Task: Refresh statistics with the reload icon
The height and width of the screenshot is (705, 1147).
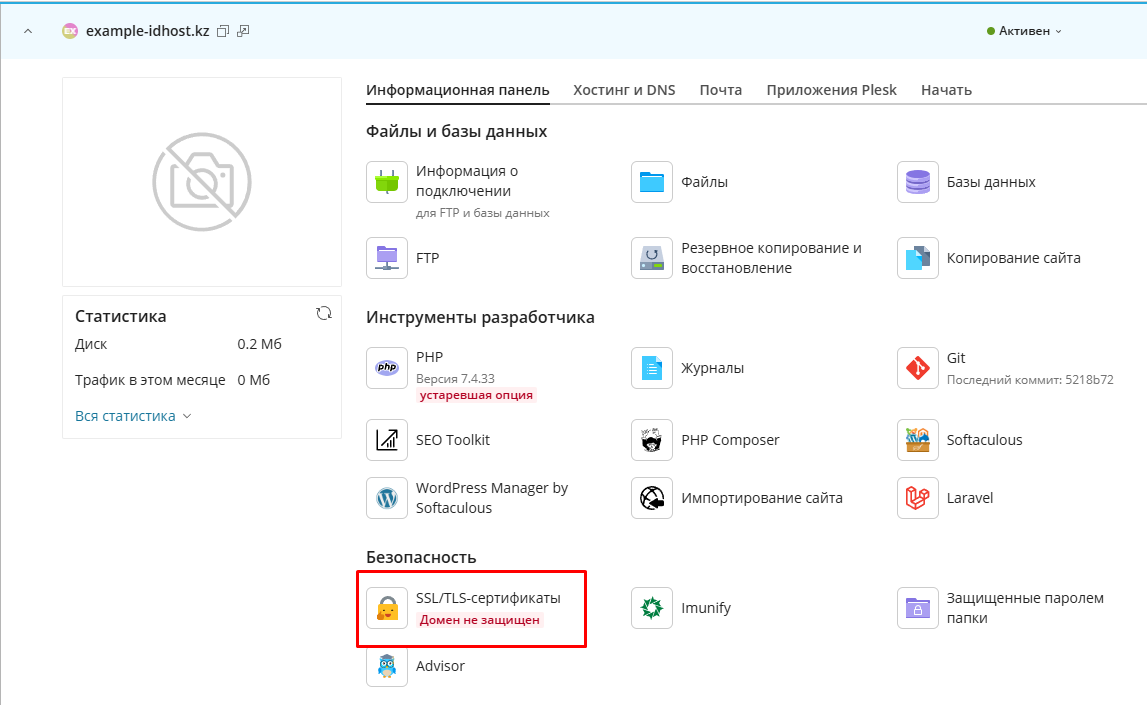Action: [x=324, y=314]
